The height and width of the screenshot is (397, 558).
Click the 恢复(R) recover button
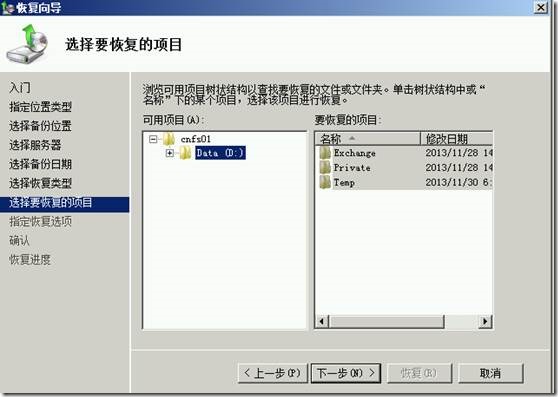pos(419,373)
